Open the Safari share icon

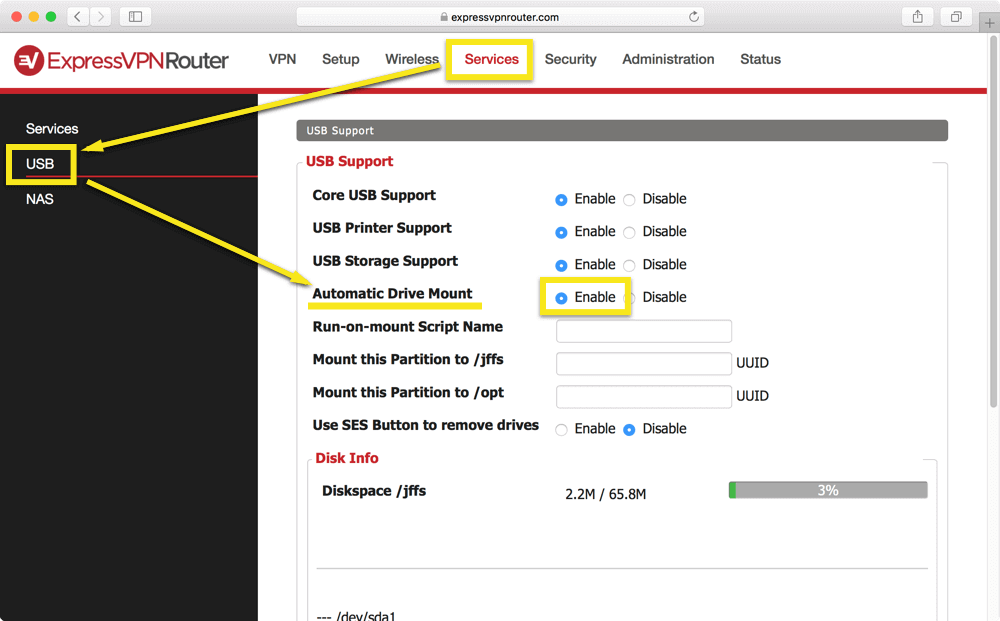[918, 17]
